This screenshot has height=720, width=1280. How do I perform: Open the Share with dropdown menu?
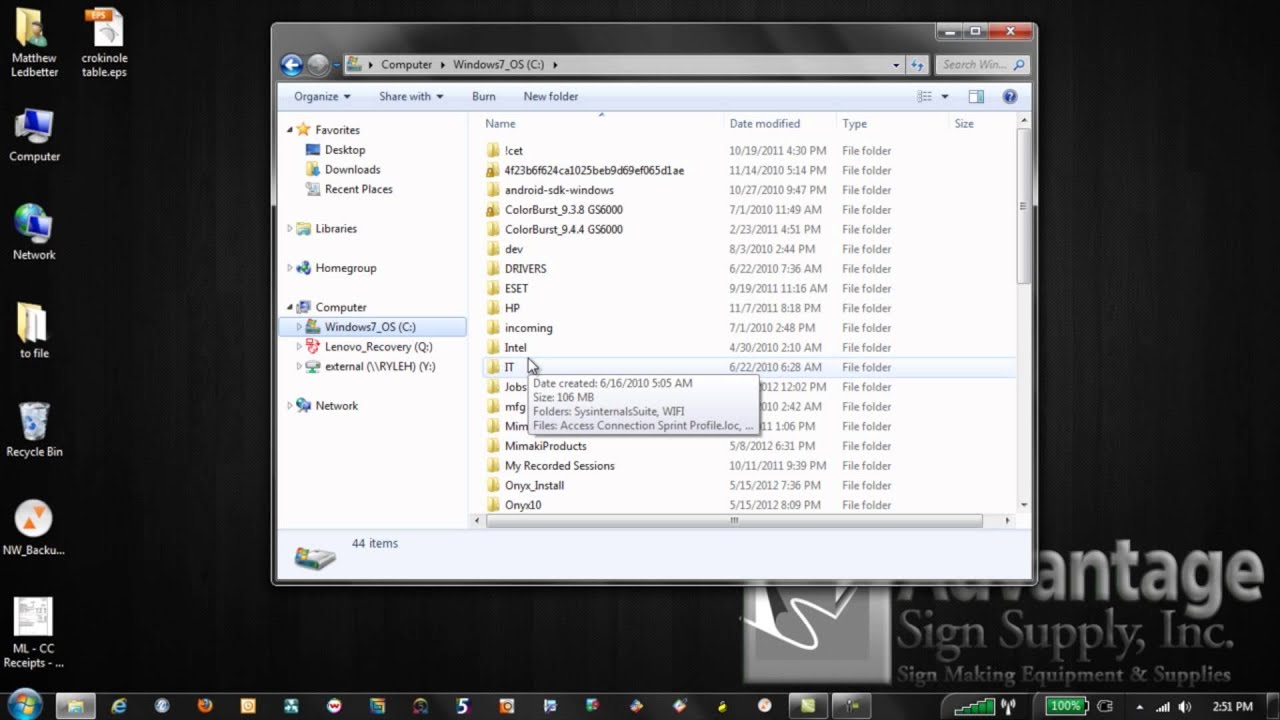pyautogui.click(x=411, y=97)
